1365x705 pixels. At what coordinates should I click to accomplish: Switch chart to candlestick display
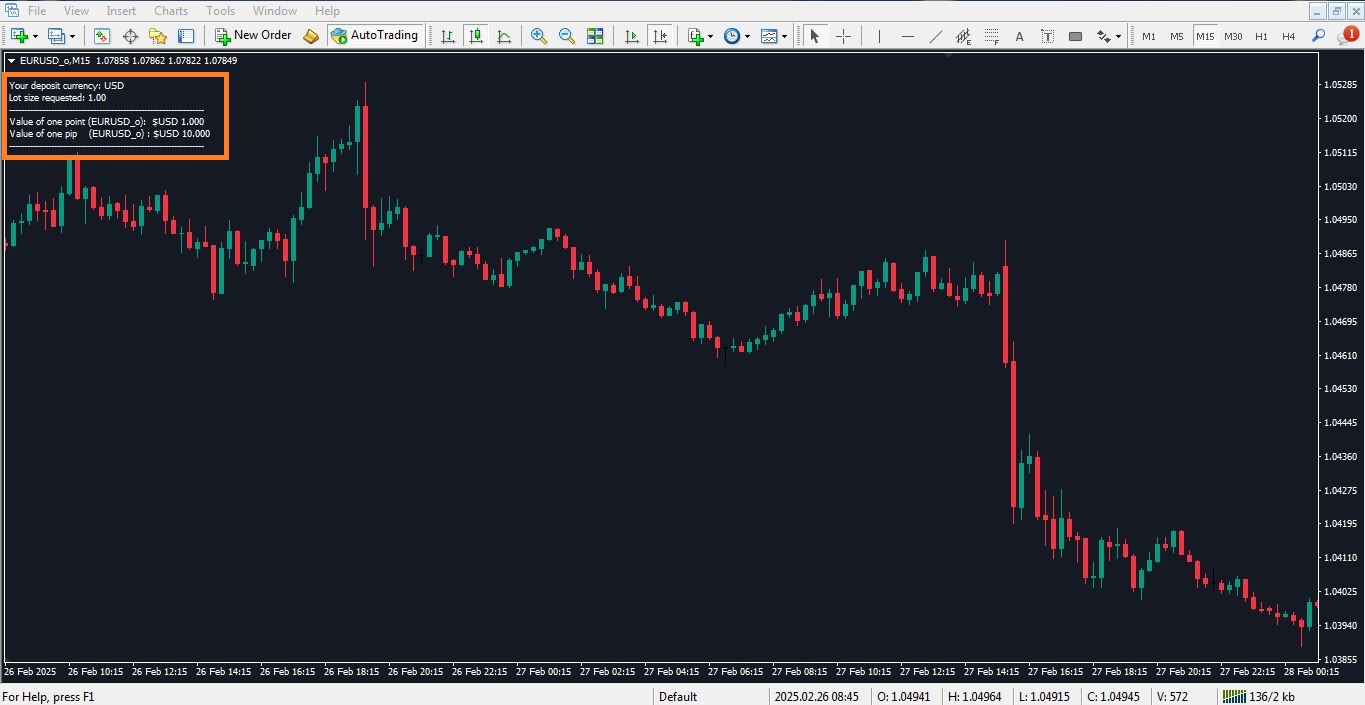[x=476, y=36]
